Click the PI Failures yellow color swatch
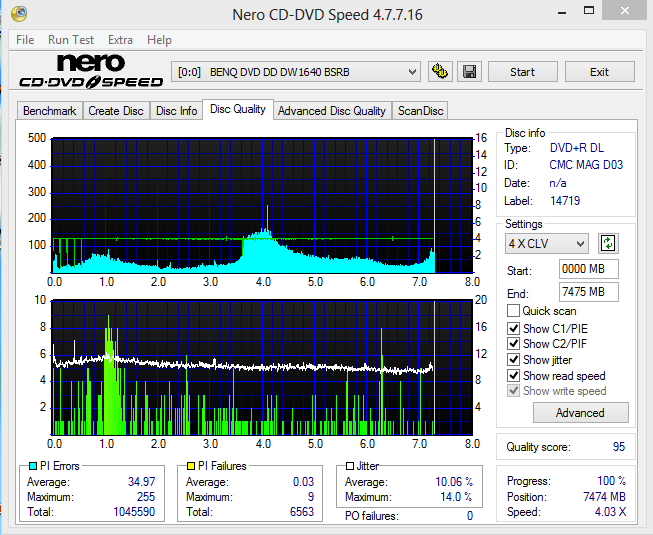This screenshot has width=653, height=535. tap(191, 466)
